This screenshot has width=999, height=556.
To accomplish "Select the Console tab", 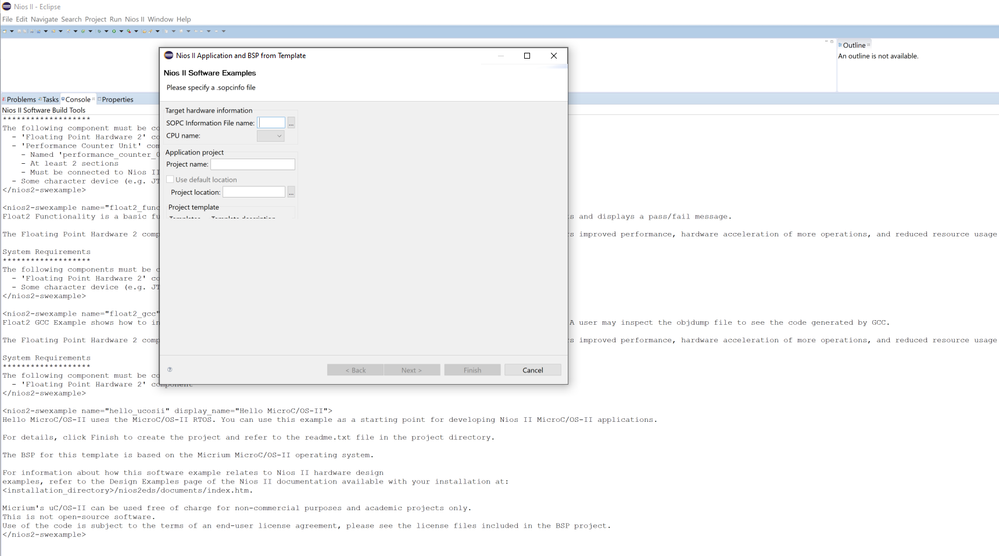I will [x=78, y=99].
